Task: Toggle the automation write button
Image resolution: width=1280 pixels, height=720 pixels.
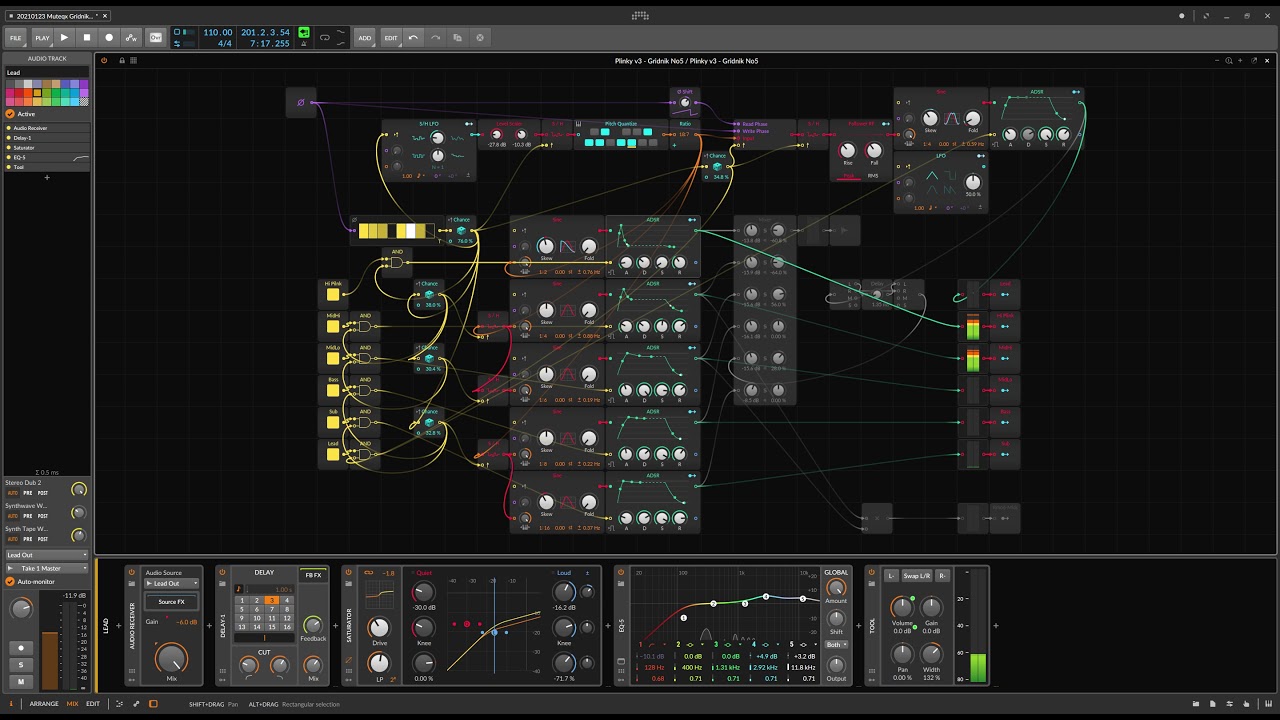Action: click(131, 38)
